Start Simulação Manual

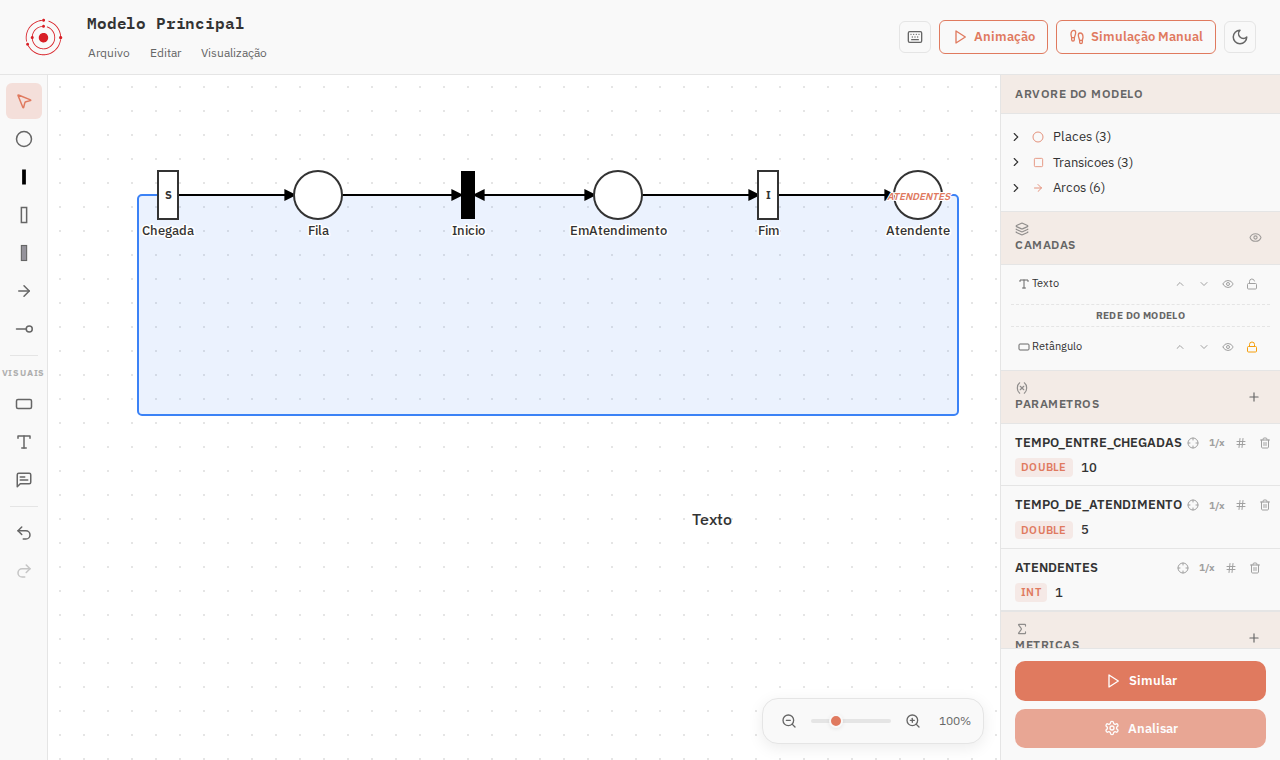(1136, 37)
